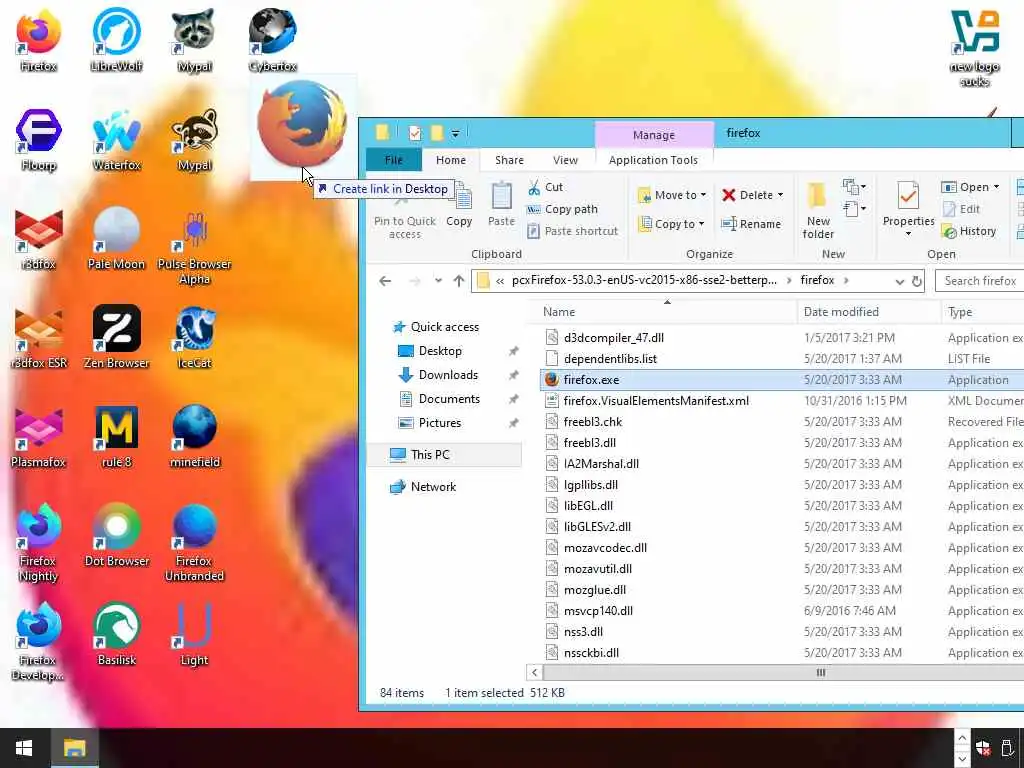Create a New folder from the ribbon

click(818, 210)
